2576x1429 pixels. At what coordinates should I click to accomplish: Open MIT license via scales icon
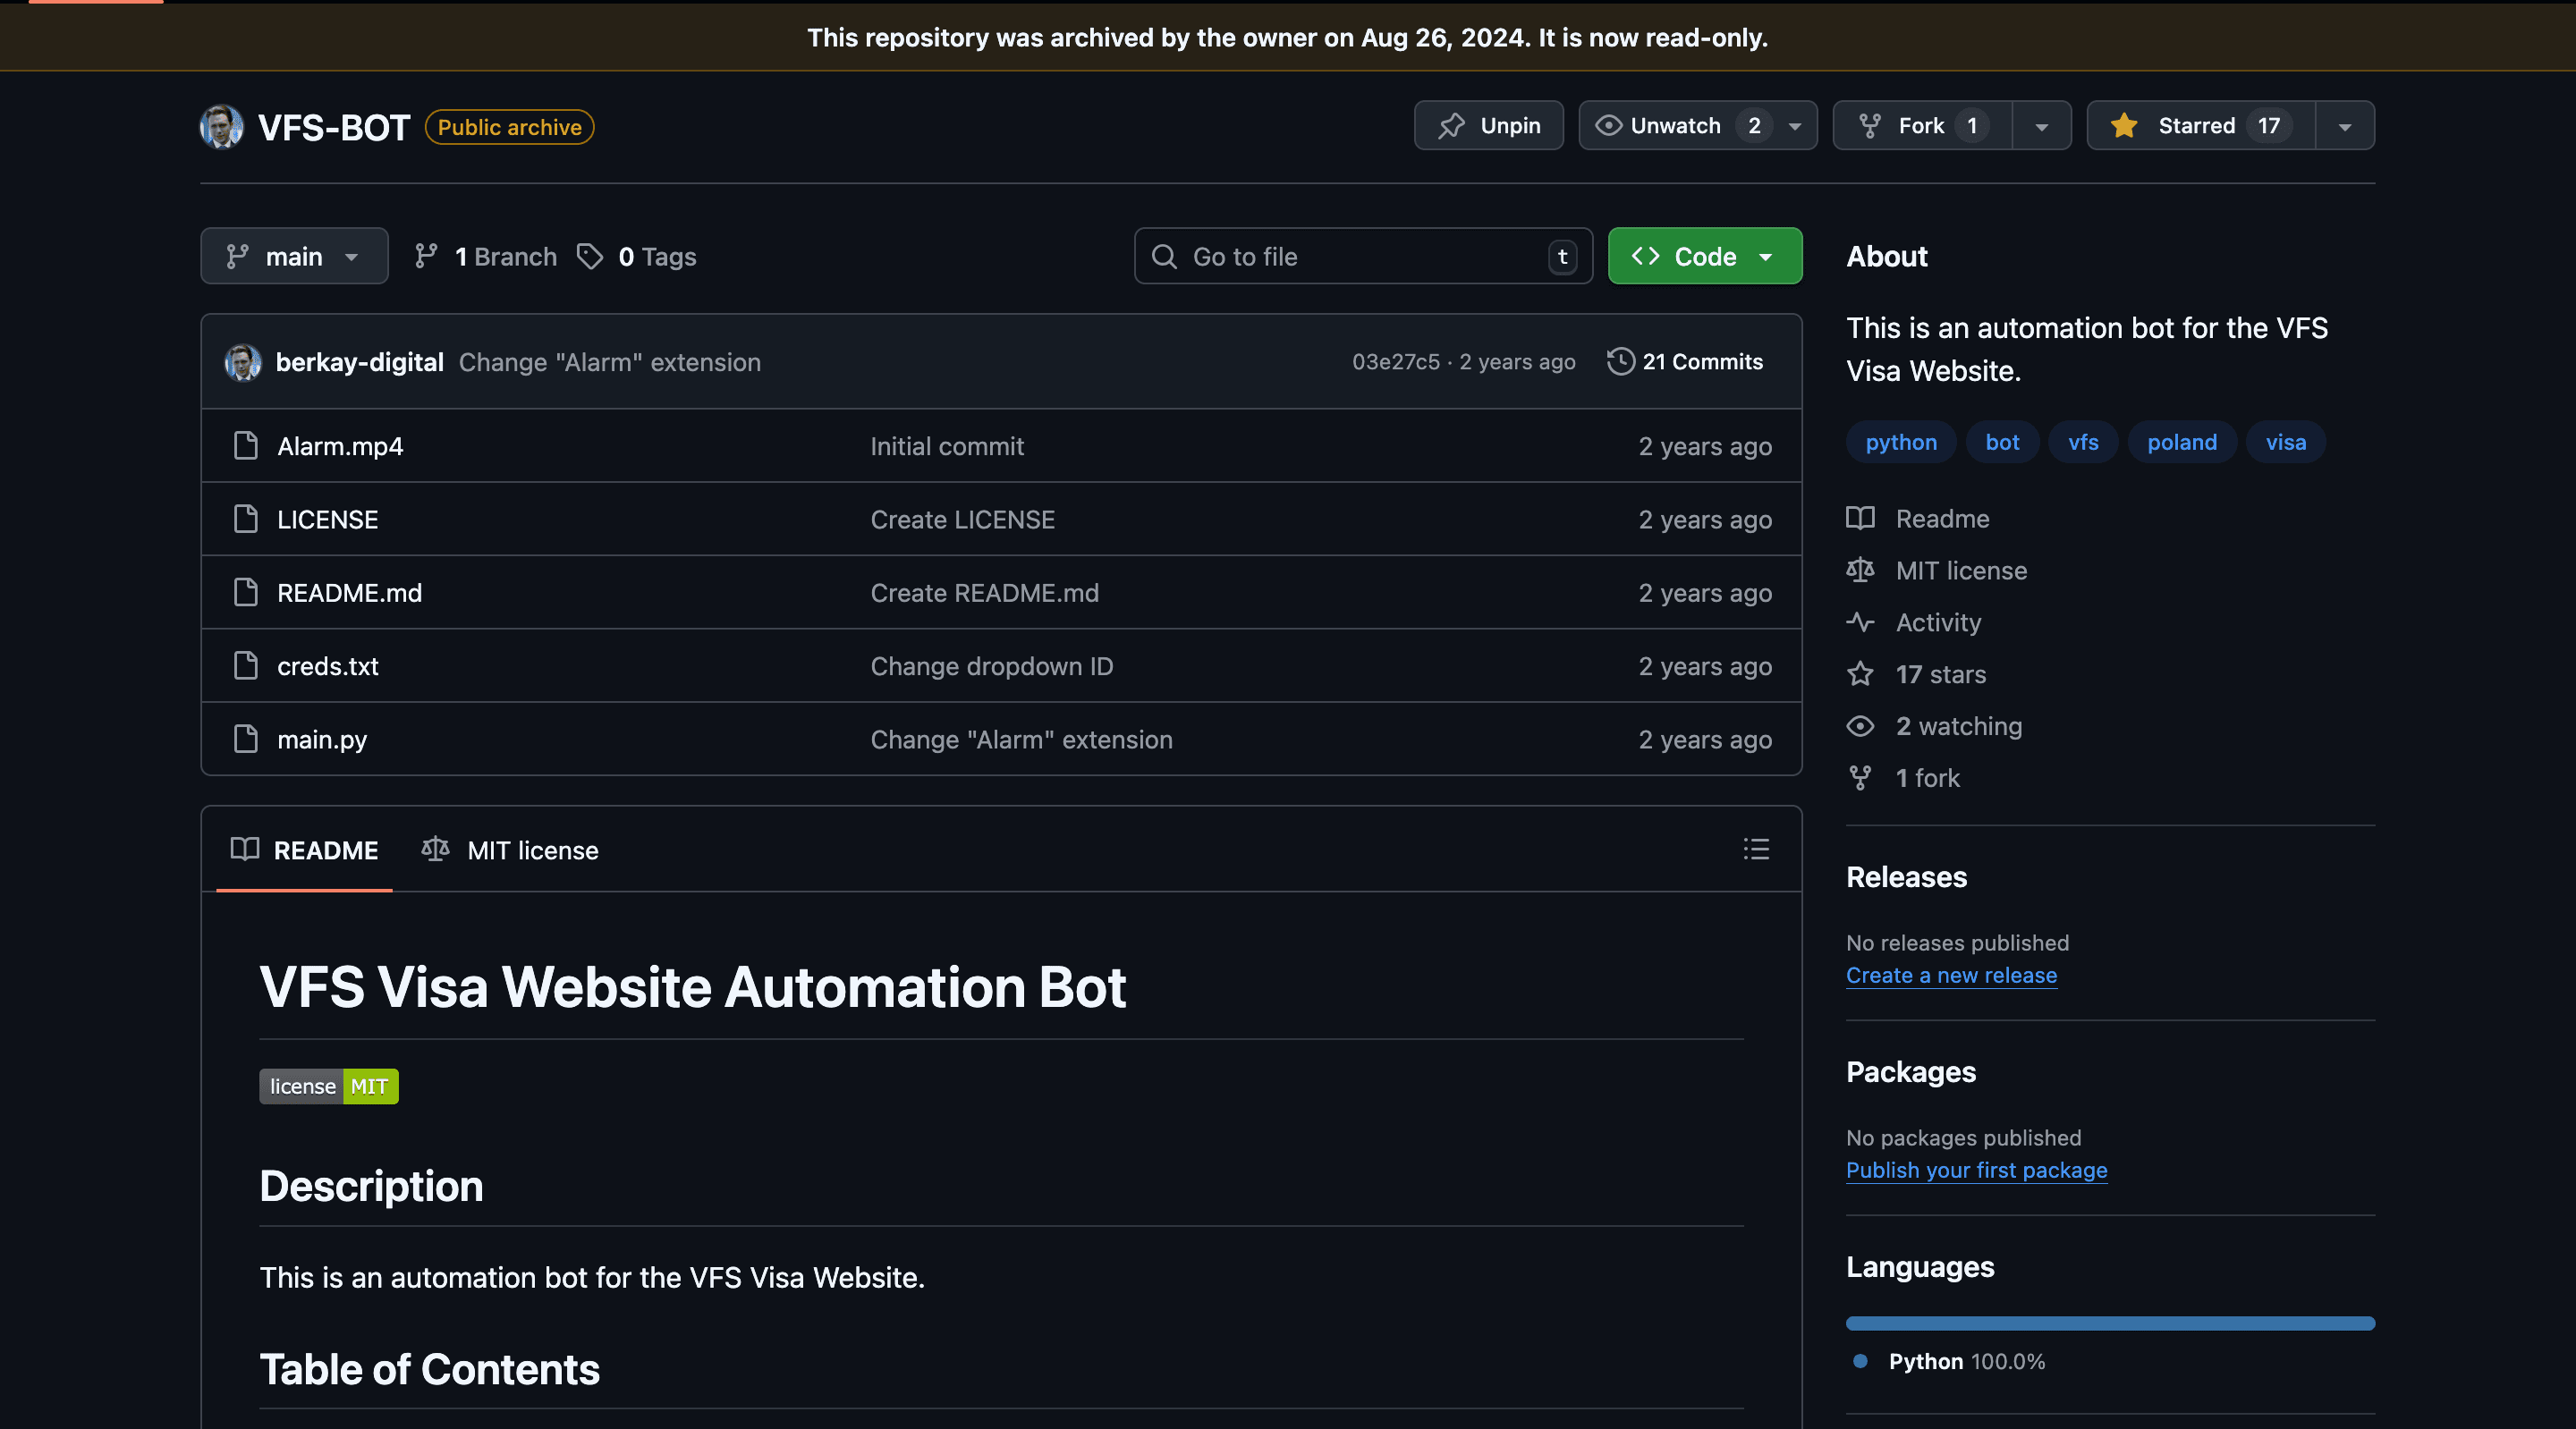click(1860, 570)
